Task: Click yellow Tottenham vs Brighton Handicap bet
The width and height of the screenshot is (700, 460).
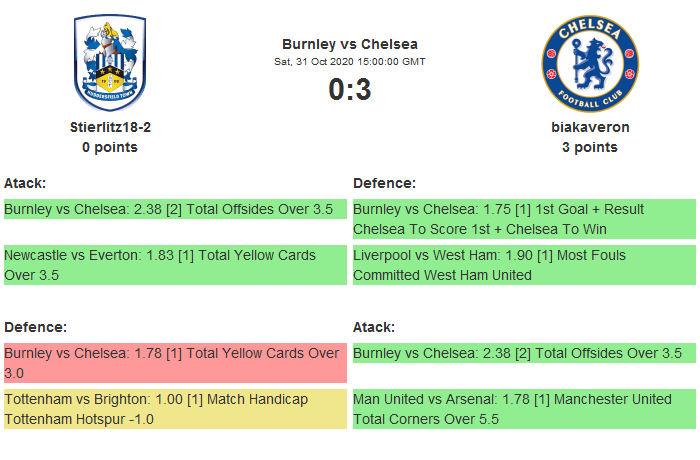Action: coord(175,409)
